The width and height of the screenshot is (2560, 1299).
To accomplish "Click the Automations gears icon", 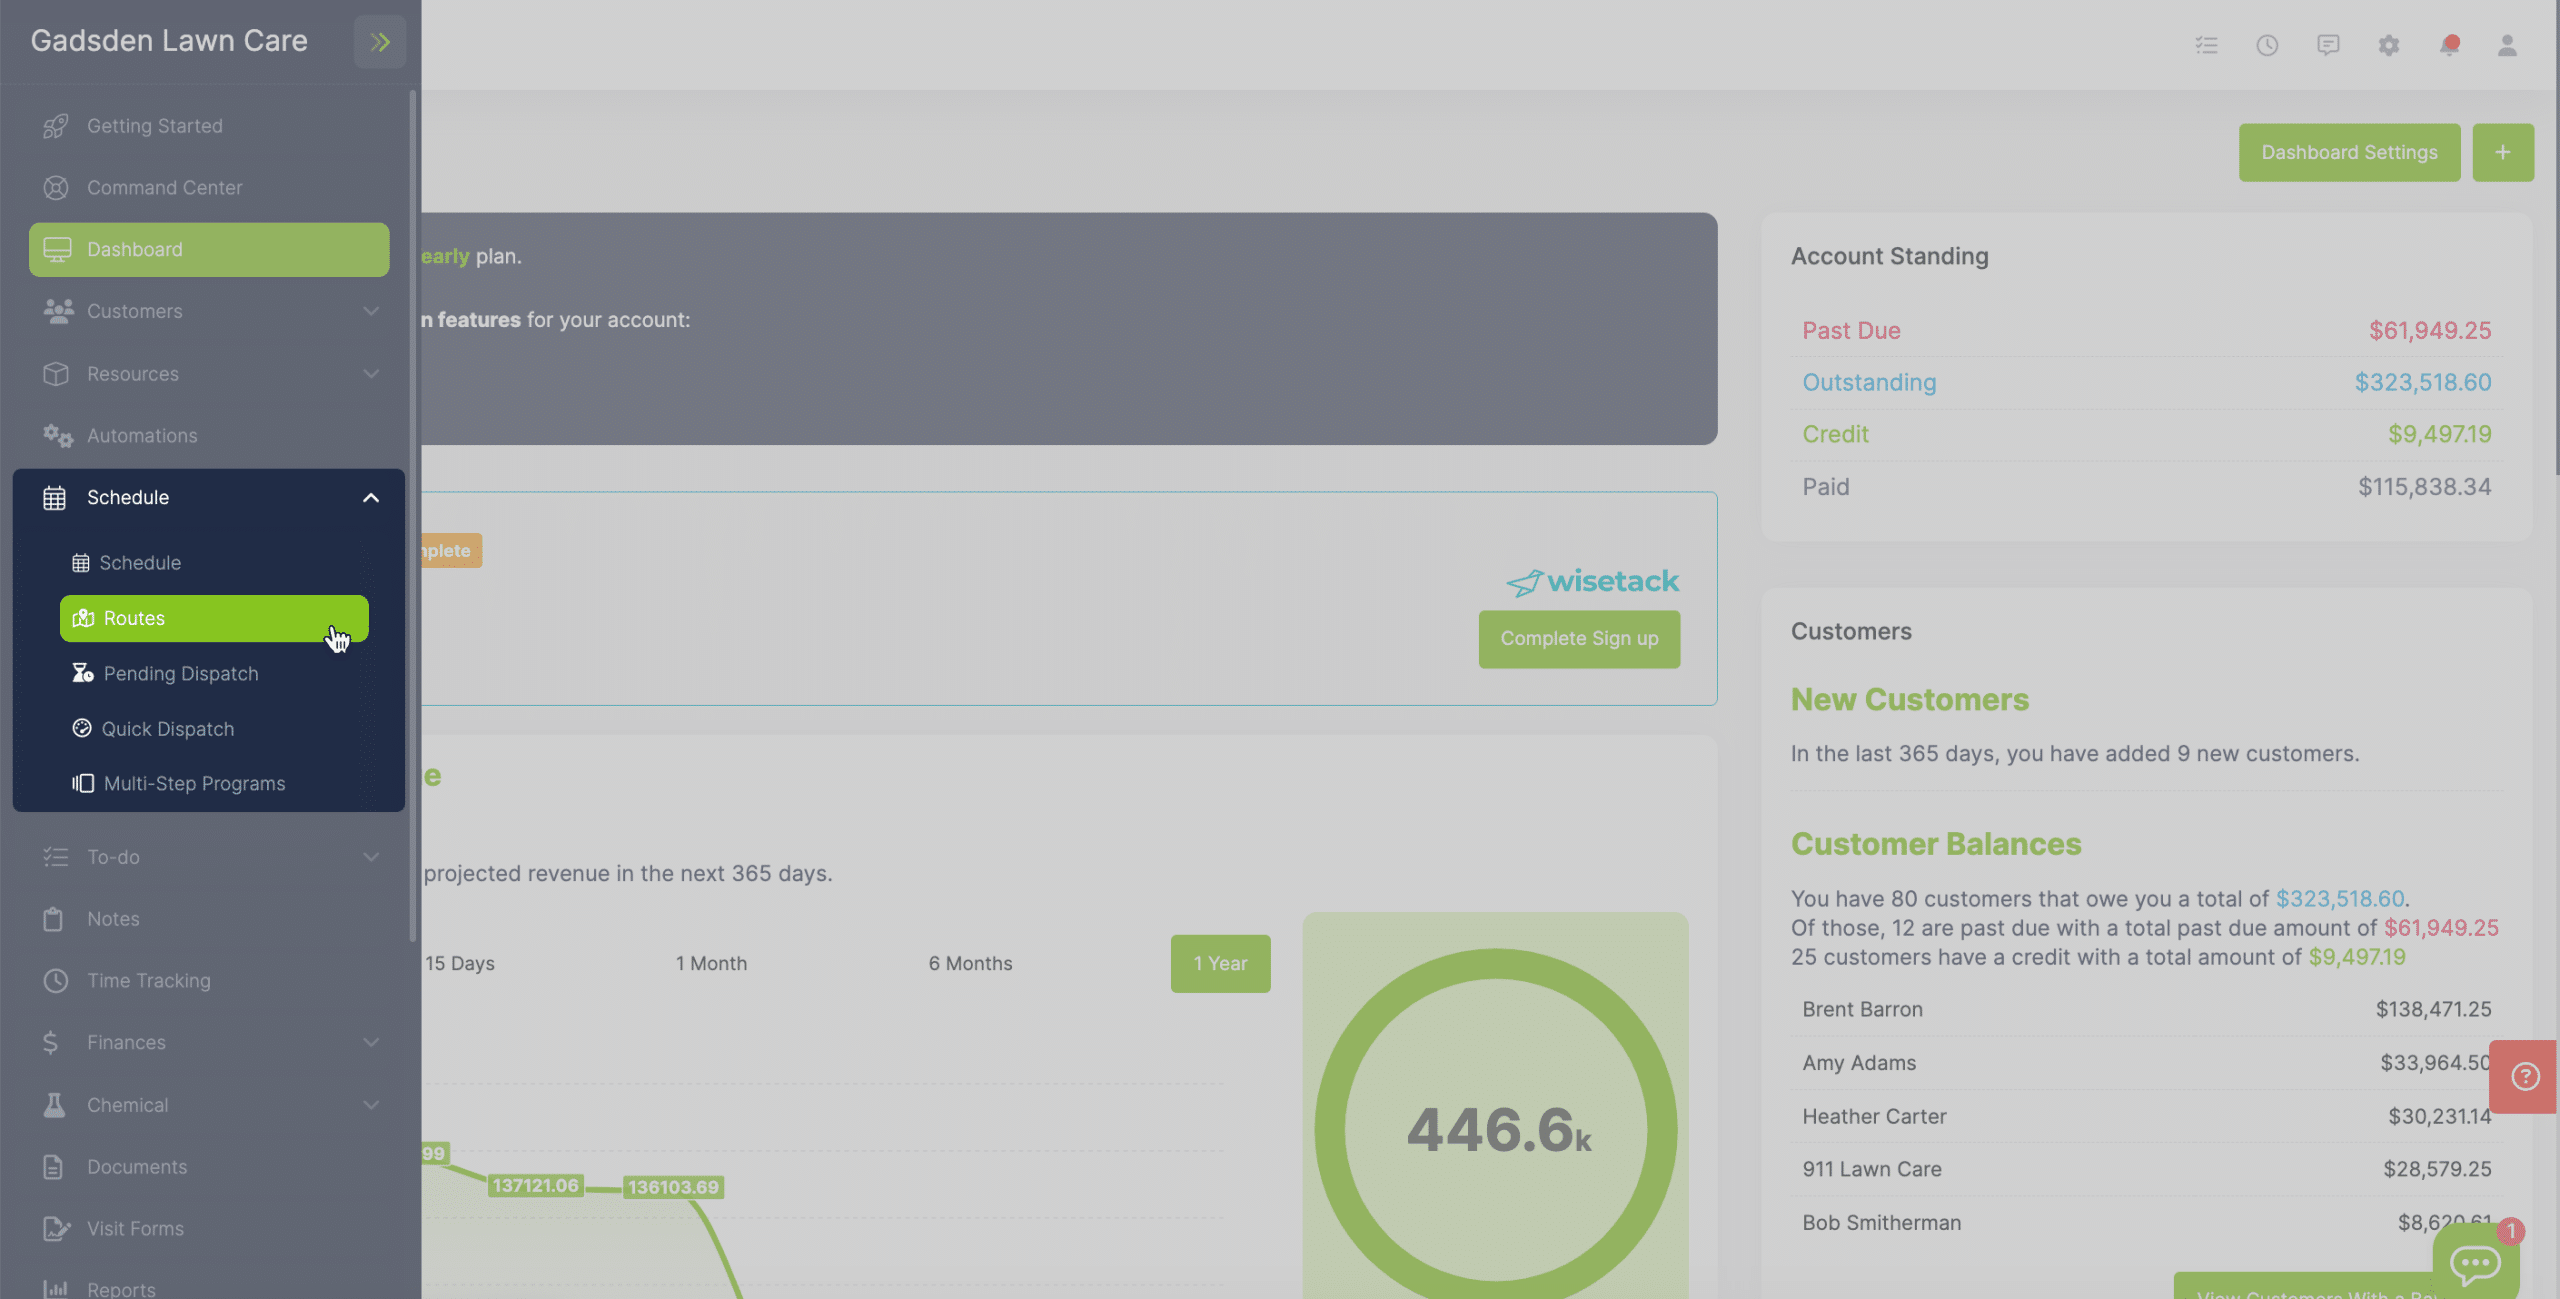I will click(58, 436).
